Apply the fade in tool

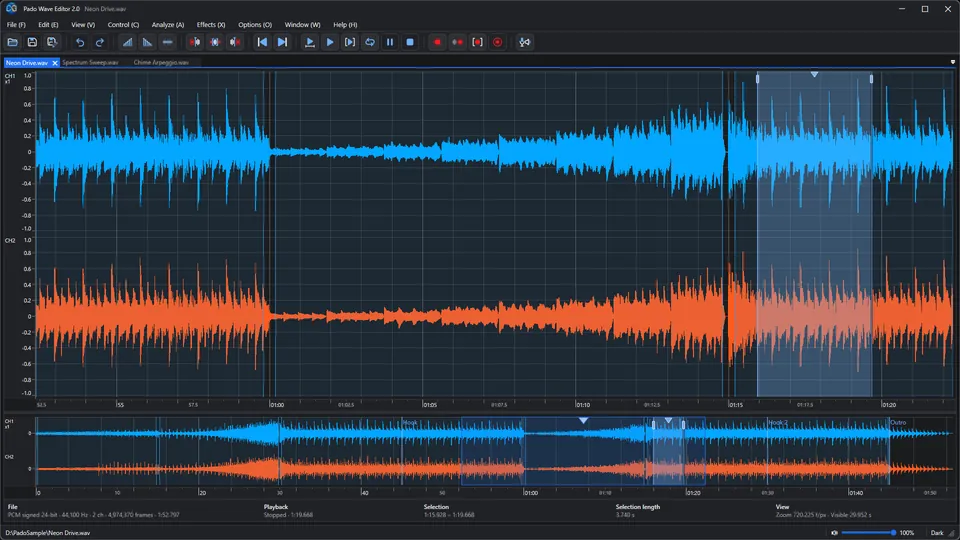(x=127, y=42)
